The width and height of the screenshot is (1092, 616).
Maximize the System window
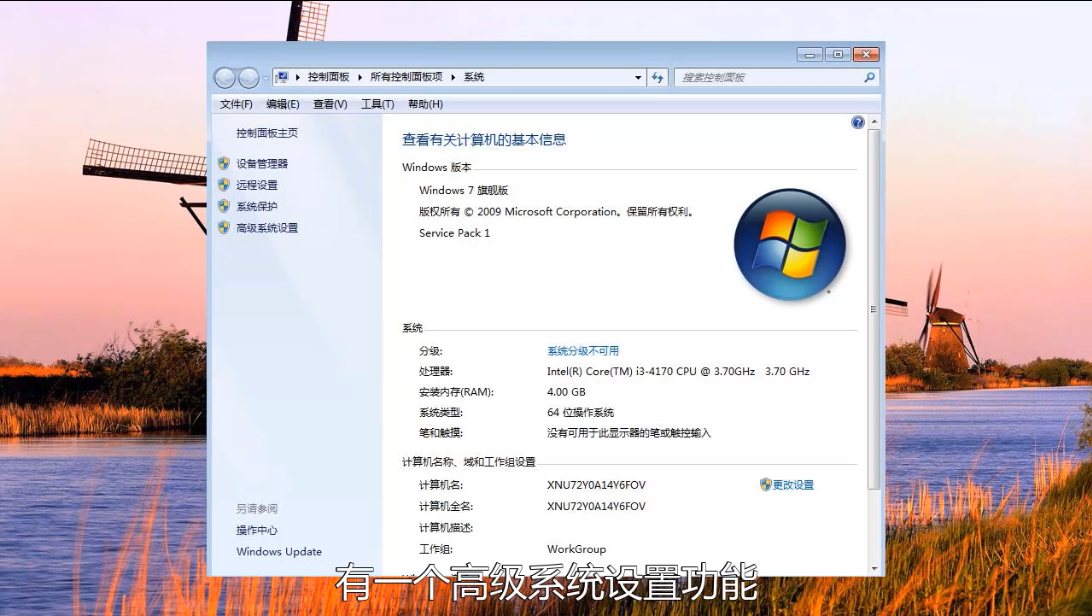[838, 54]
